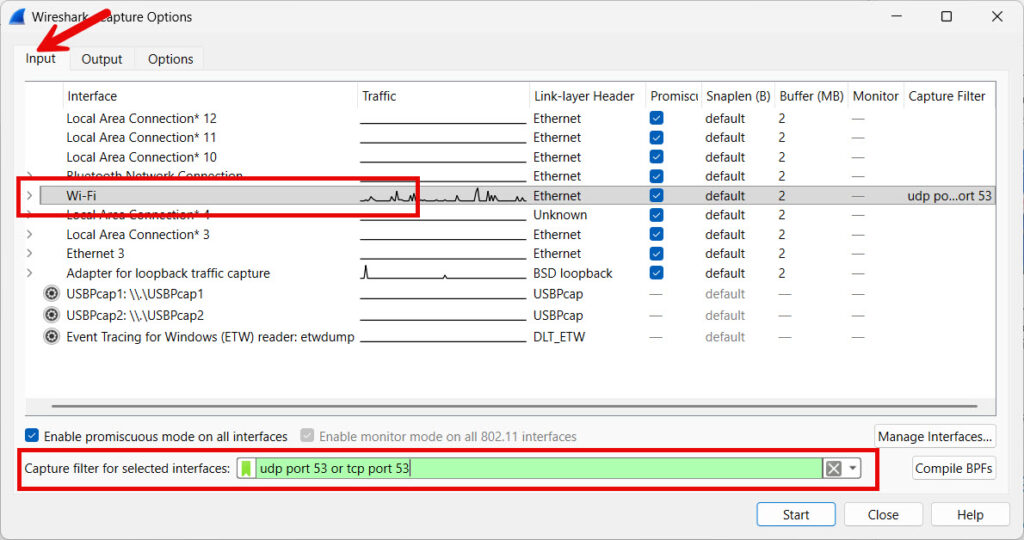Image resolution: width=1024 pixels, height=540 pixels.
Task: Toggle Enable promiscuous mode on all interfaces
Action: click(x=32, y=437)
